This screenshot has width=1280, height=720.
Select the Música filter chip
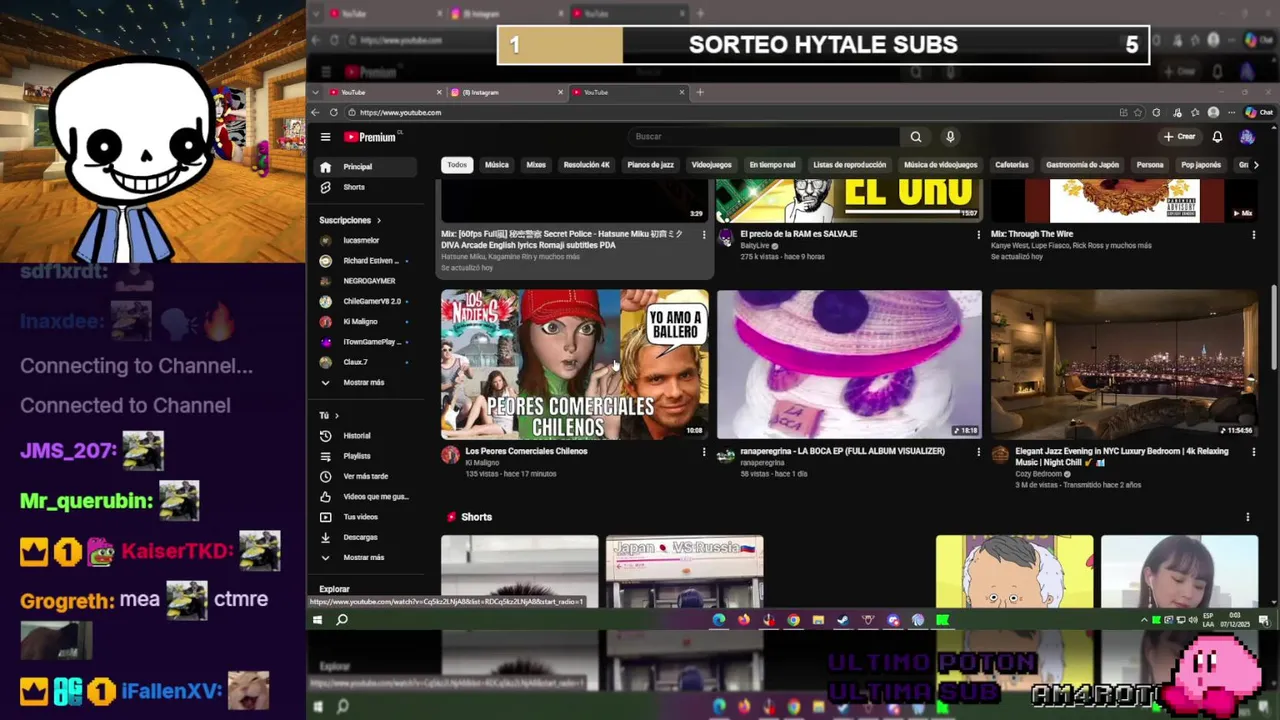[x=497, y=165]
